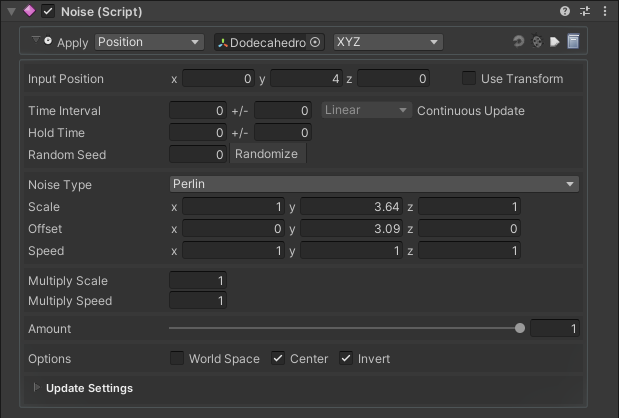Enable the Use Transform checkbox
Screen dimensions: 619x418
click(x=469, y=78)
